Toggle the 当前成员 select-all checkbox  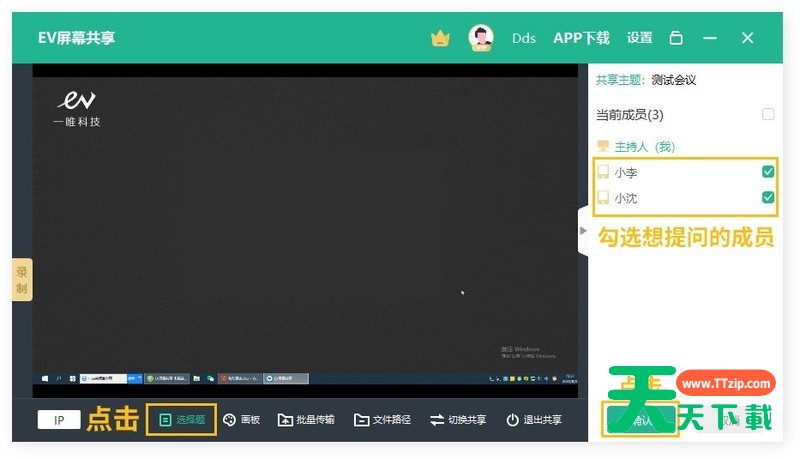pyautogui.click(x=768, y=114)
